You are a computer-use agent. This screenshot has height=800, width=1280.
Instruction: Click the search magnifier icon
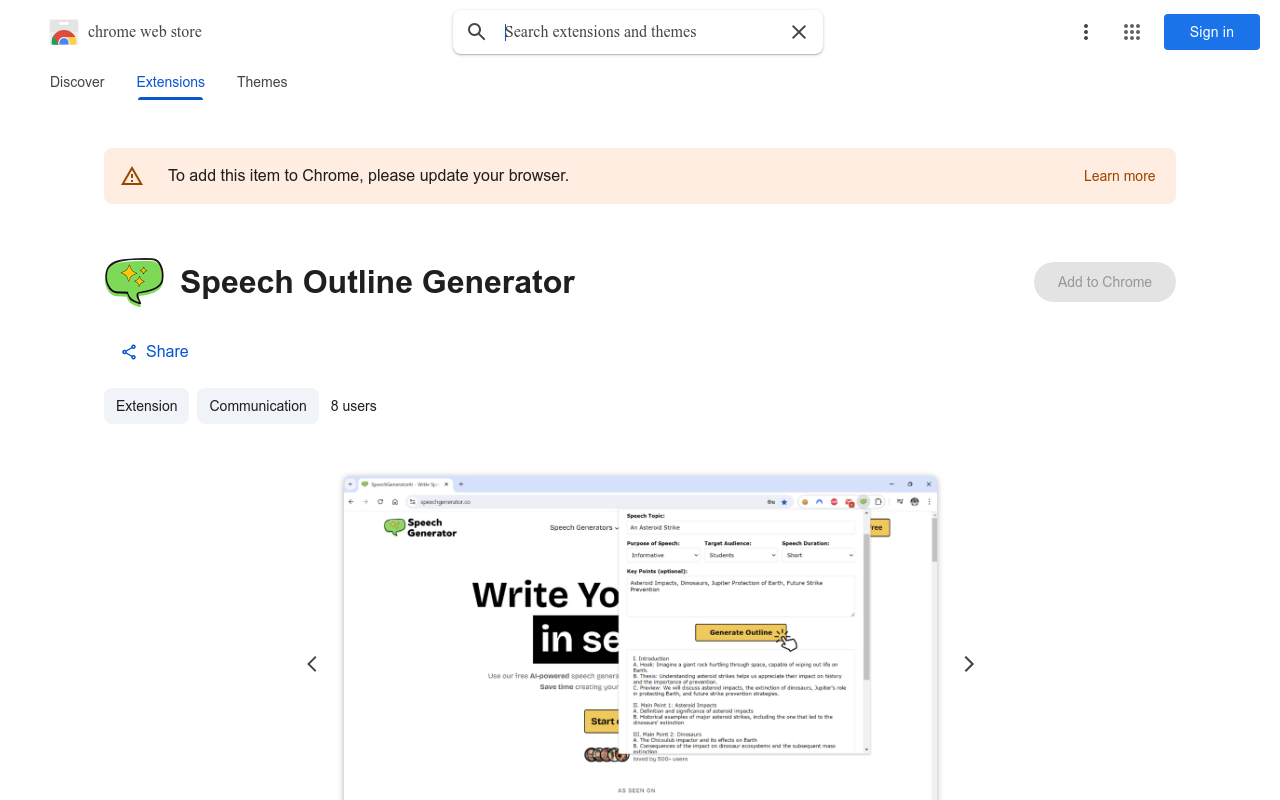tap(477, 32)
